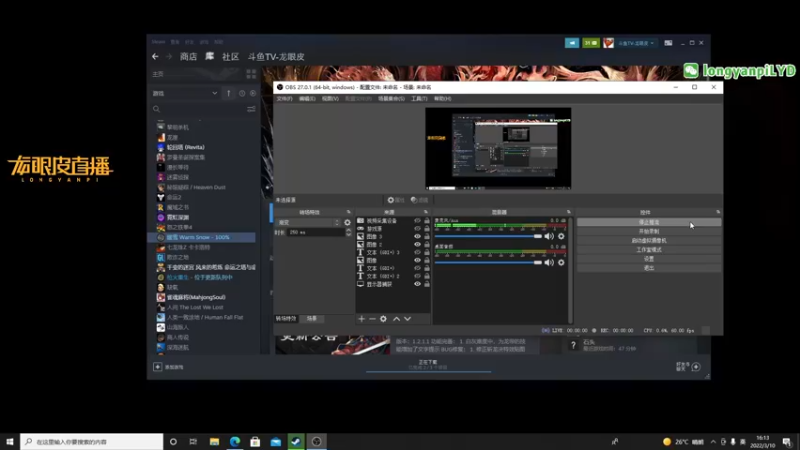Toggle Steam sort-by-recent clock icon
Screen dimensions: 800x450
[242, 93]
